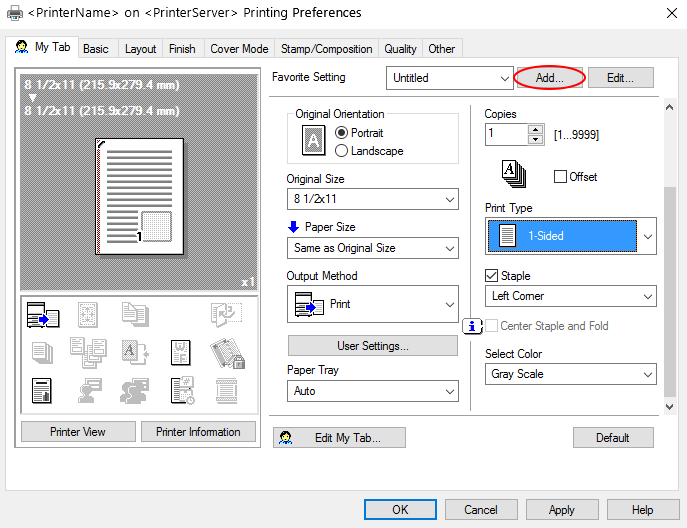Switch to the Basic tab
Viewport: 687px width, 528px height.
tap(96, 49)
